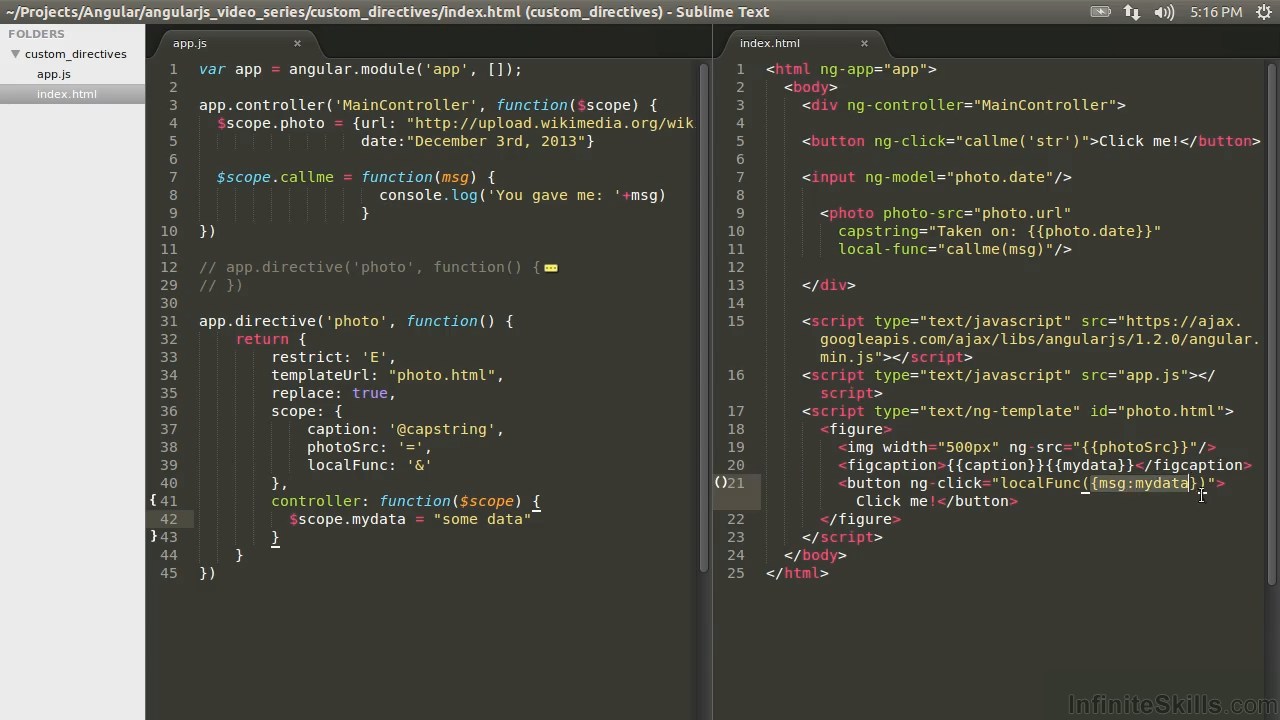Screen dimensions: 1280x720
Task: Click the left pane vertical scrollbar
Action: [x=703, y=318]
